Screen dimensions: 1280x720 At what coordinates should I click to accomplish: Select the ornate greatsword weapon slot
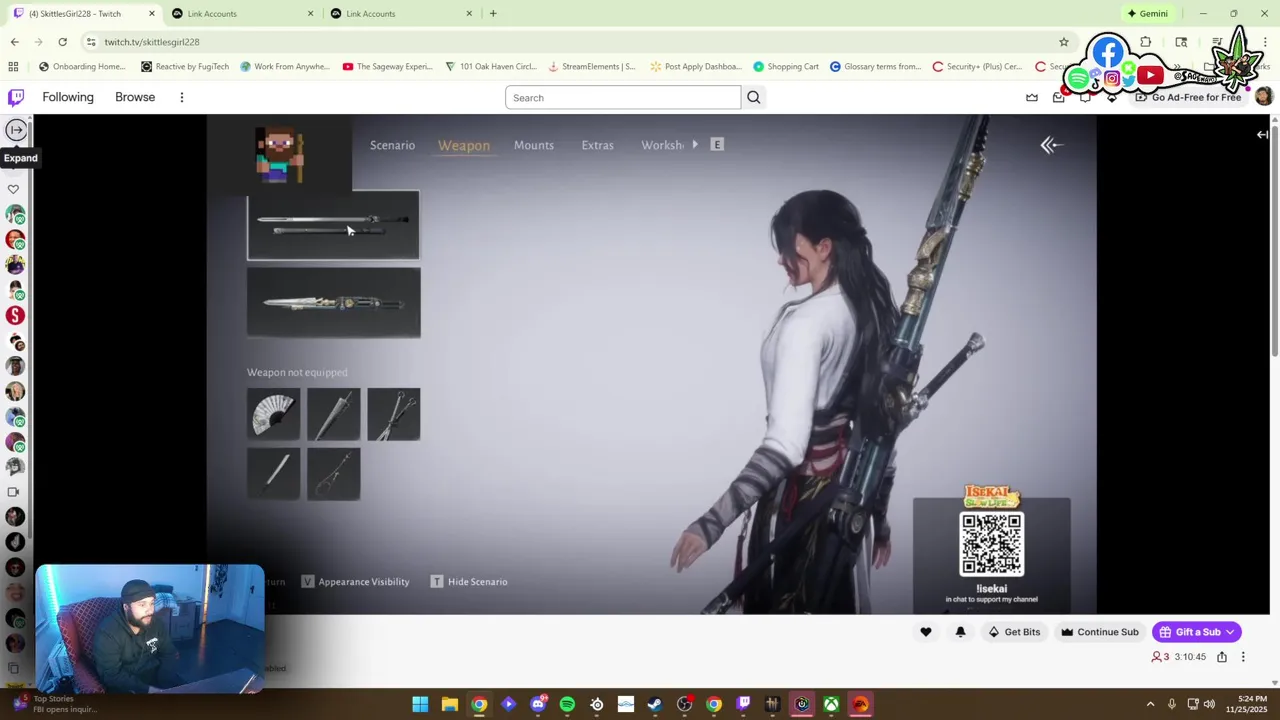pyautogui.click(x=333, y=303)
